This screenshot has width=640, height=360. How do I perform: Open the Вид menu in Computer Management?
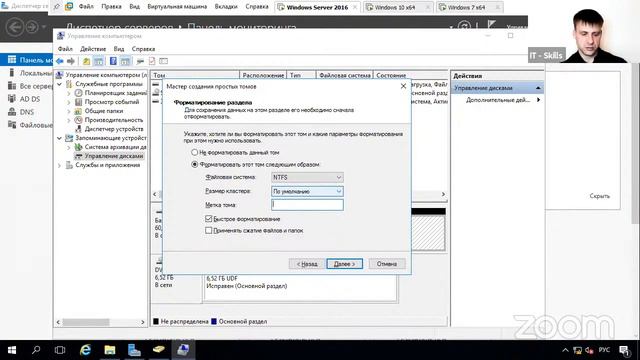pyautogui.click(x=119, y=49)
